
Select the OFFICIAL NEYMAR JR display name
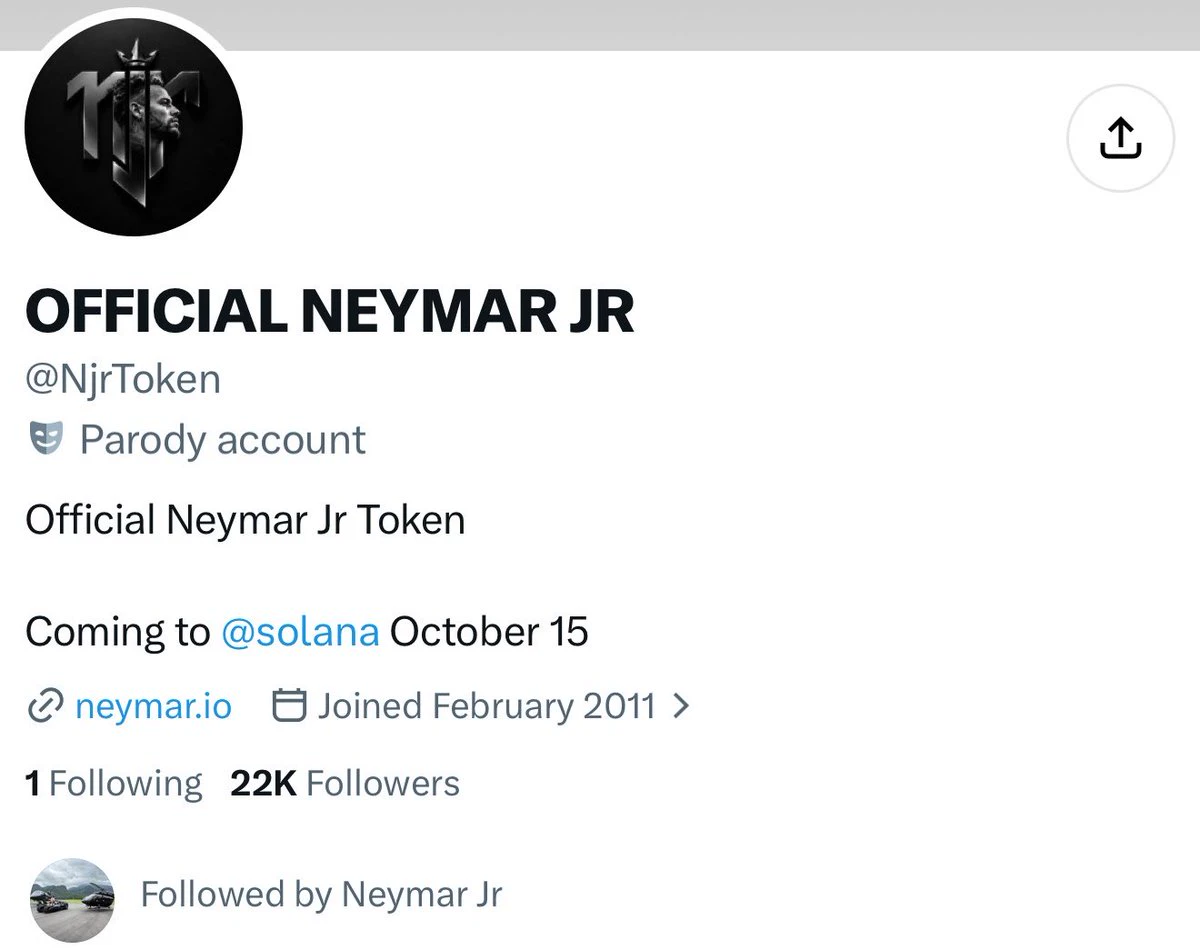tap(329, 311)
